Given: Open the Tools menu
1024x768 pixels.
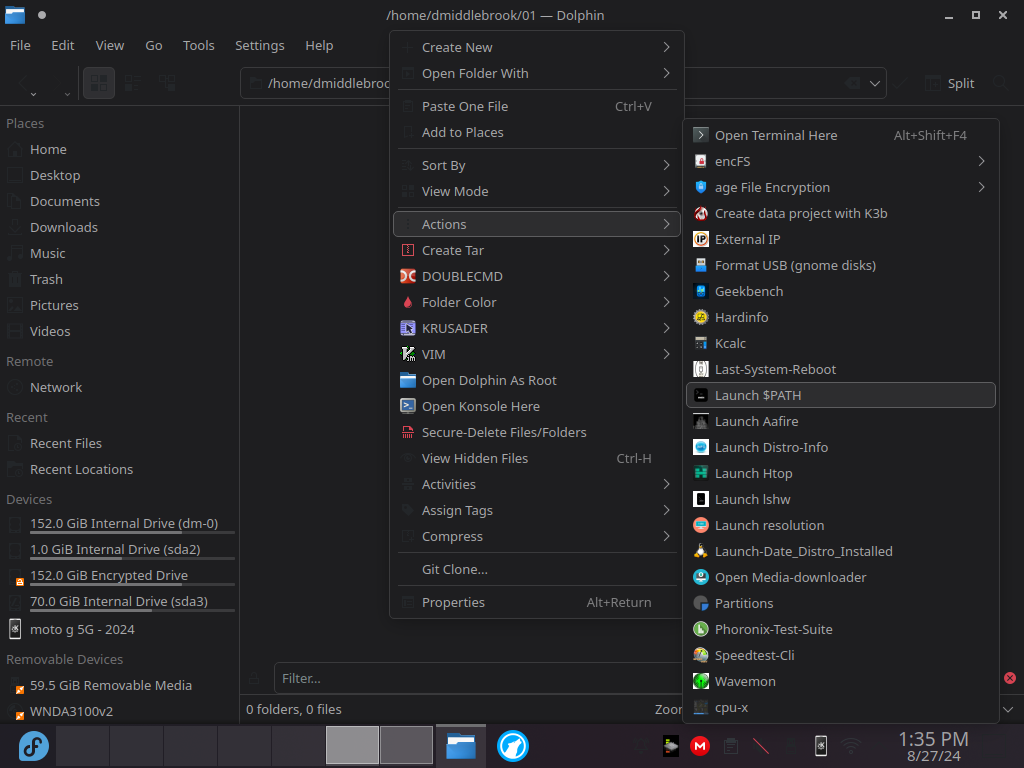Looking at the screenshot, I should (199, 46).
